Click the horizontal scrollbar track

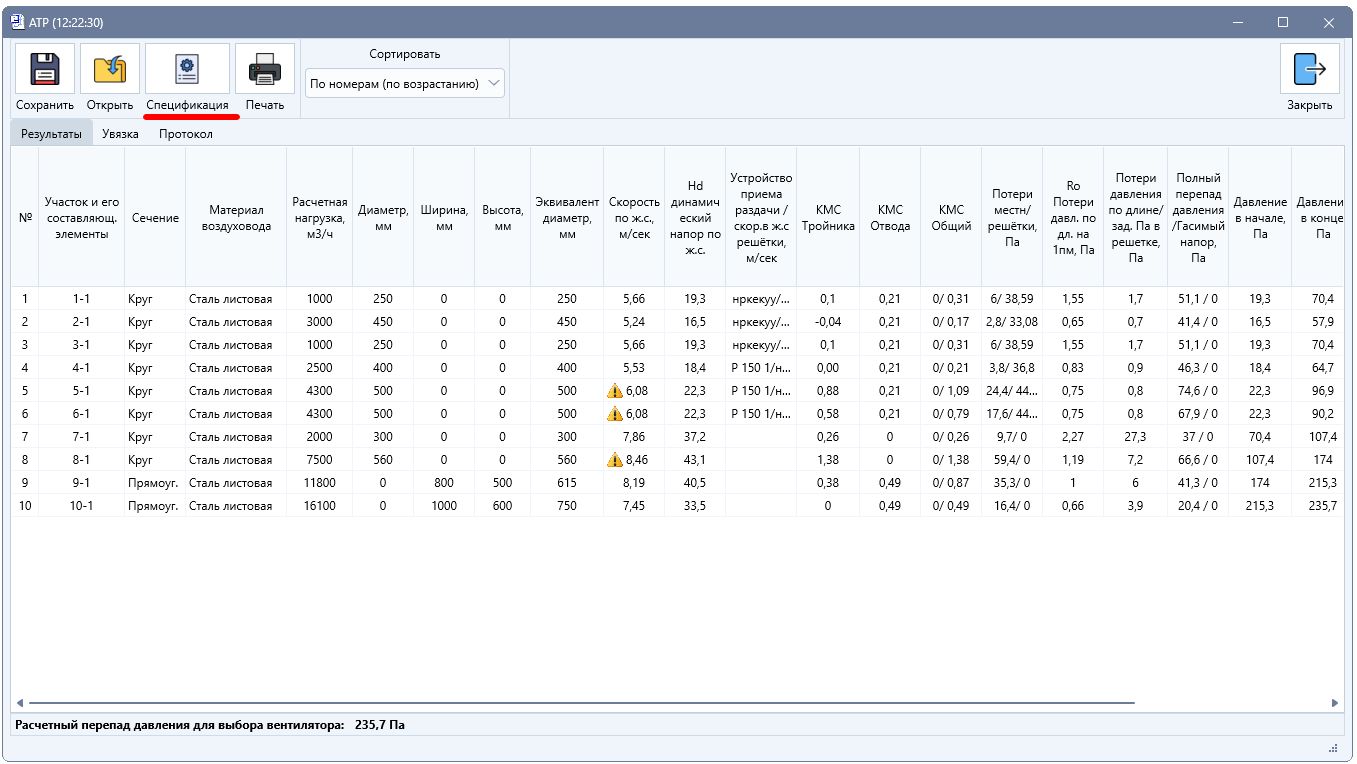point(677,703)
